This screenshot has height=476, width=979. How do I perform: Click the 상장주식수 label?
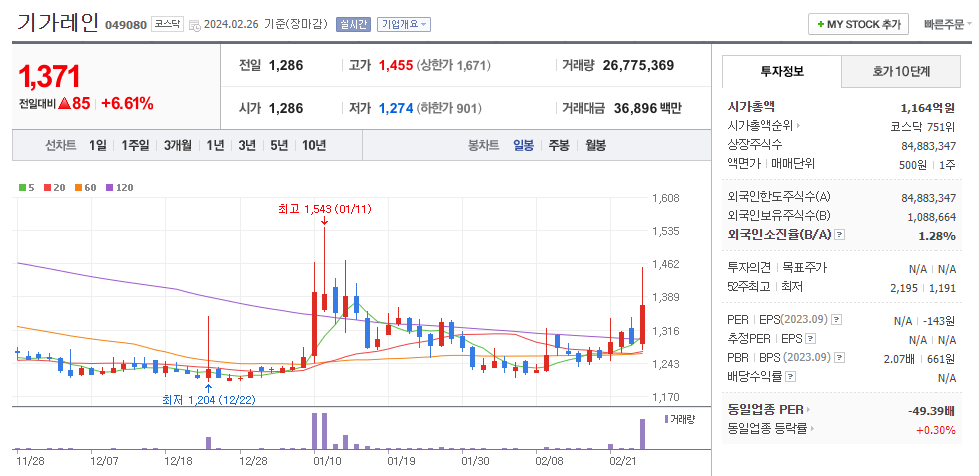755,145
